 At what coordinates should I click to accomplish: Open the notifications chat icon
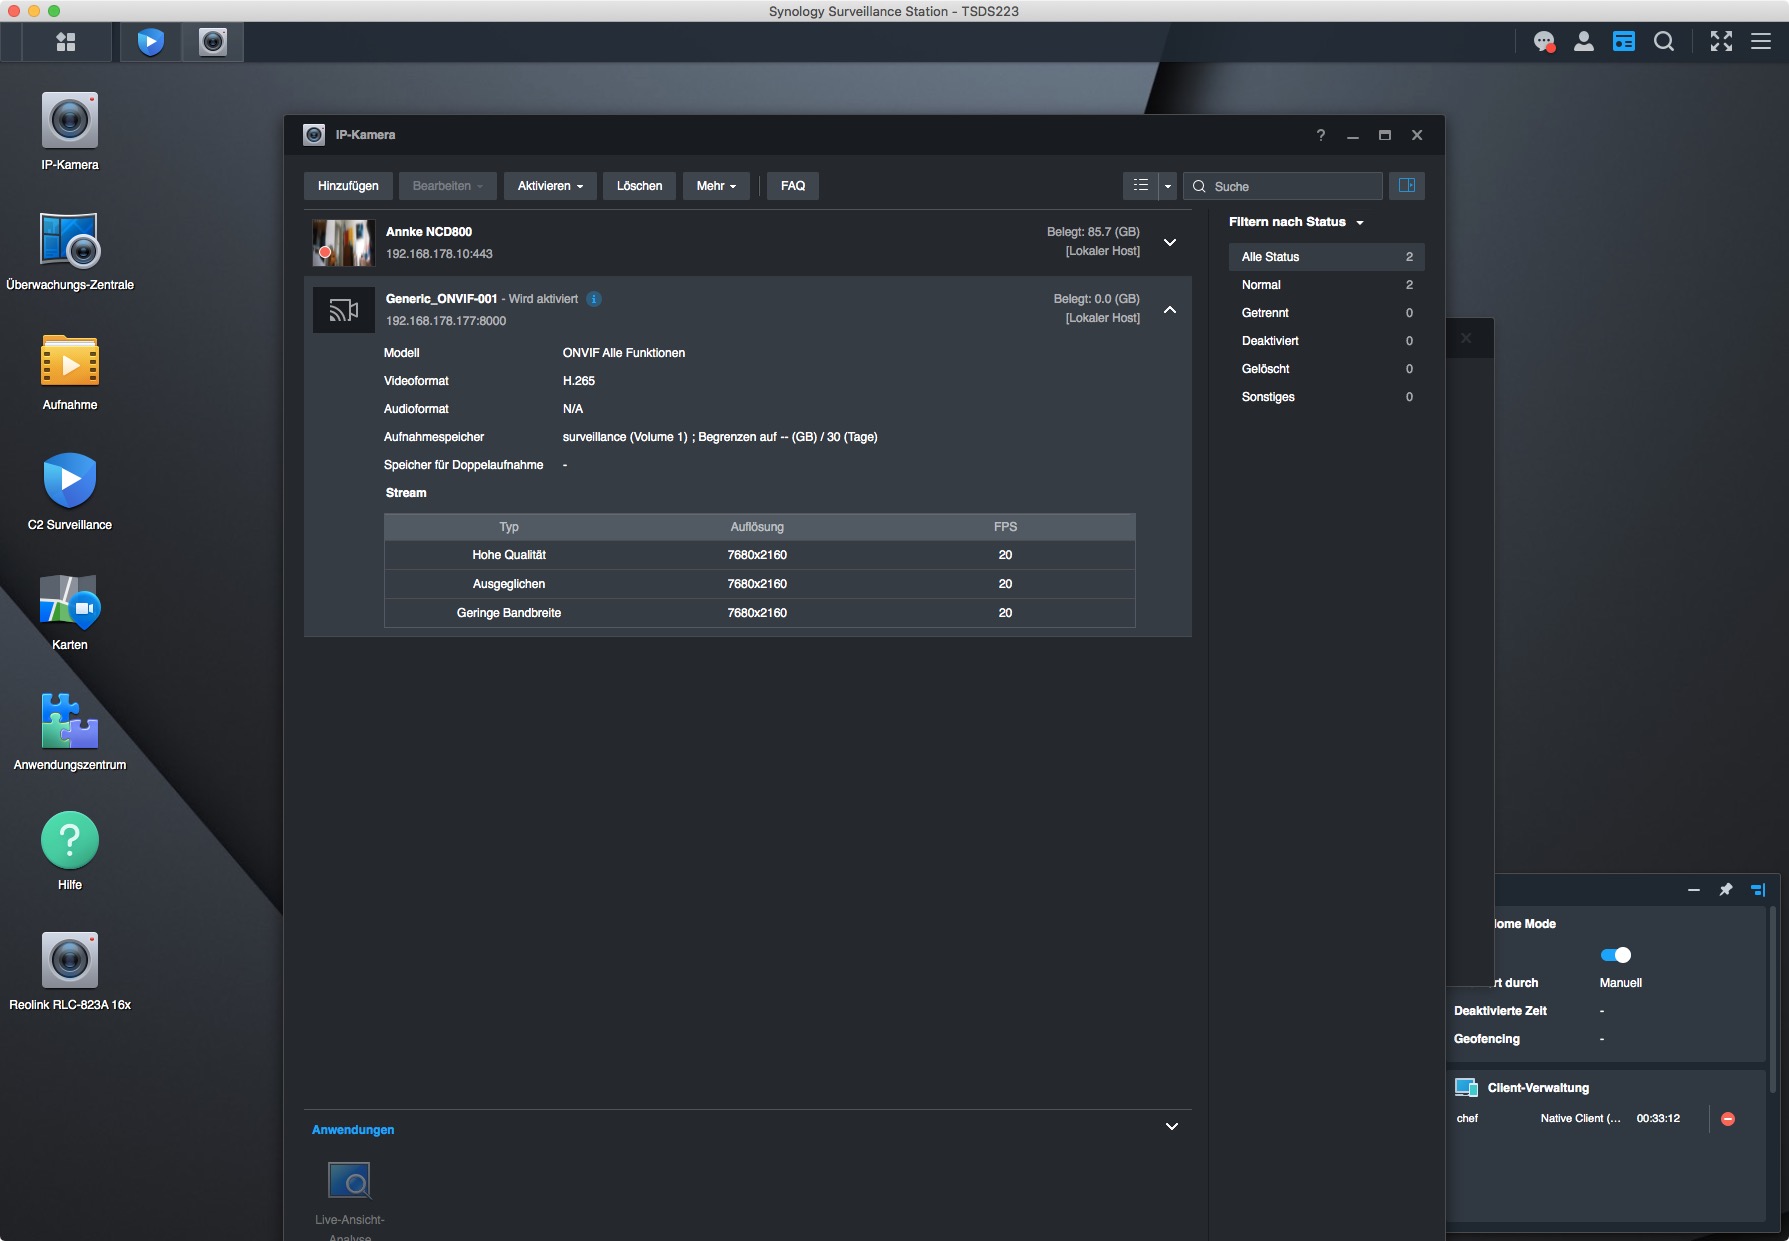point(1545,42)
